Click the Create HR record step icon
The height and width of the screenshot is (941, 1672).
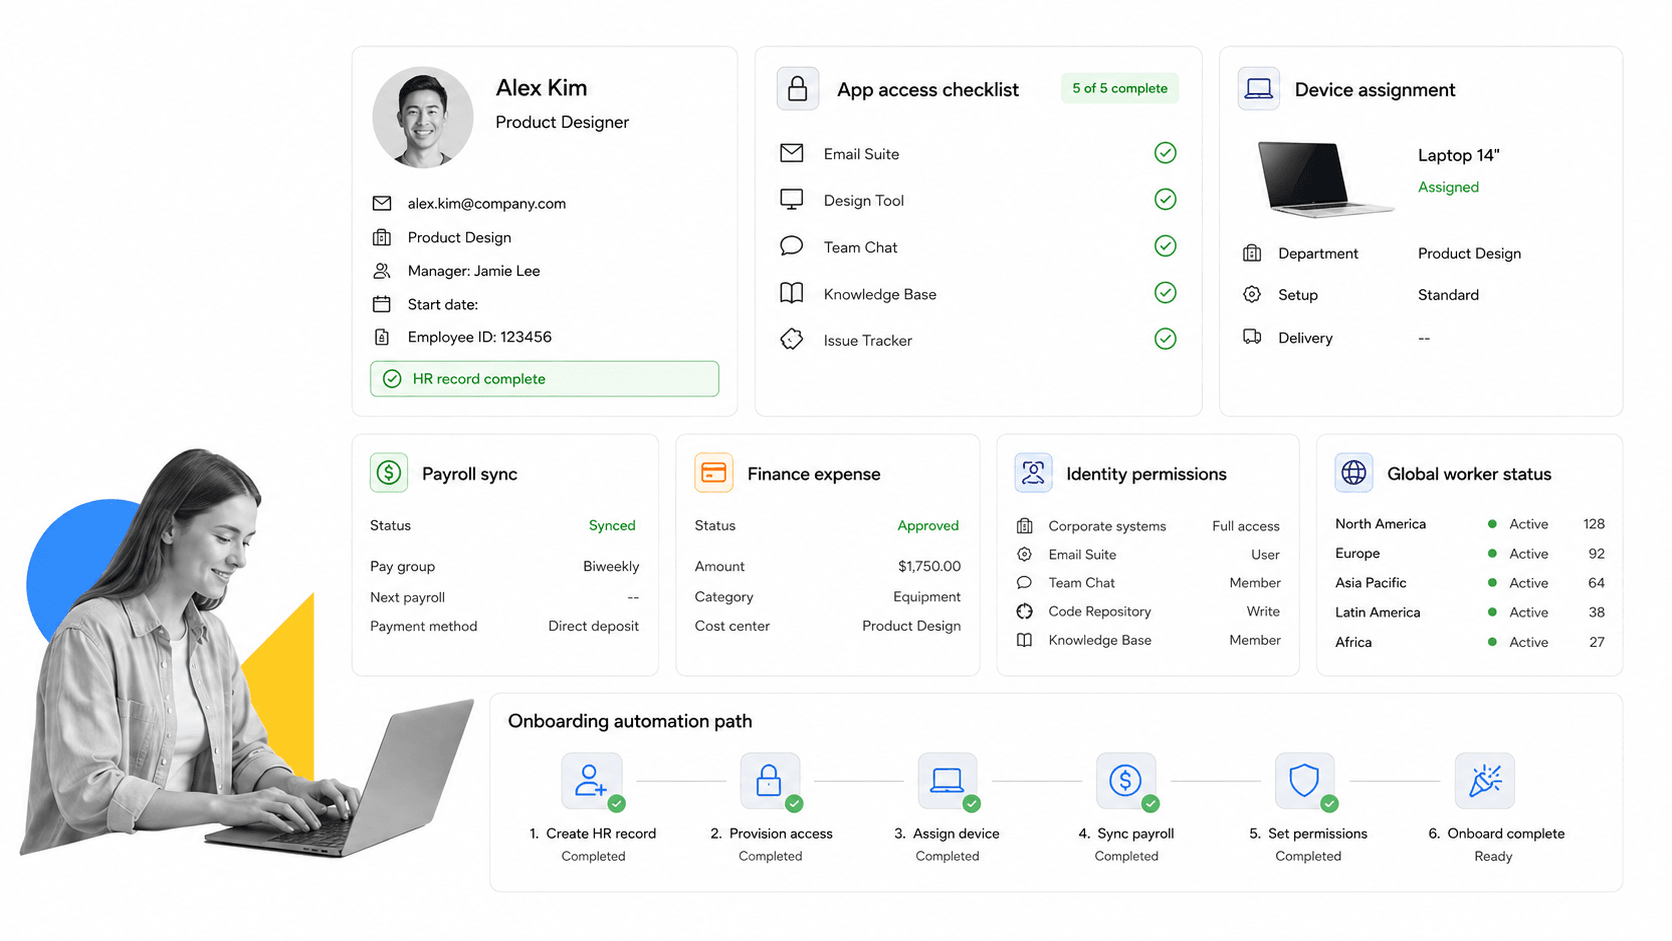(x=591, y=781)
